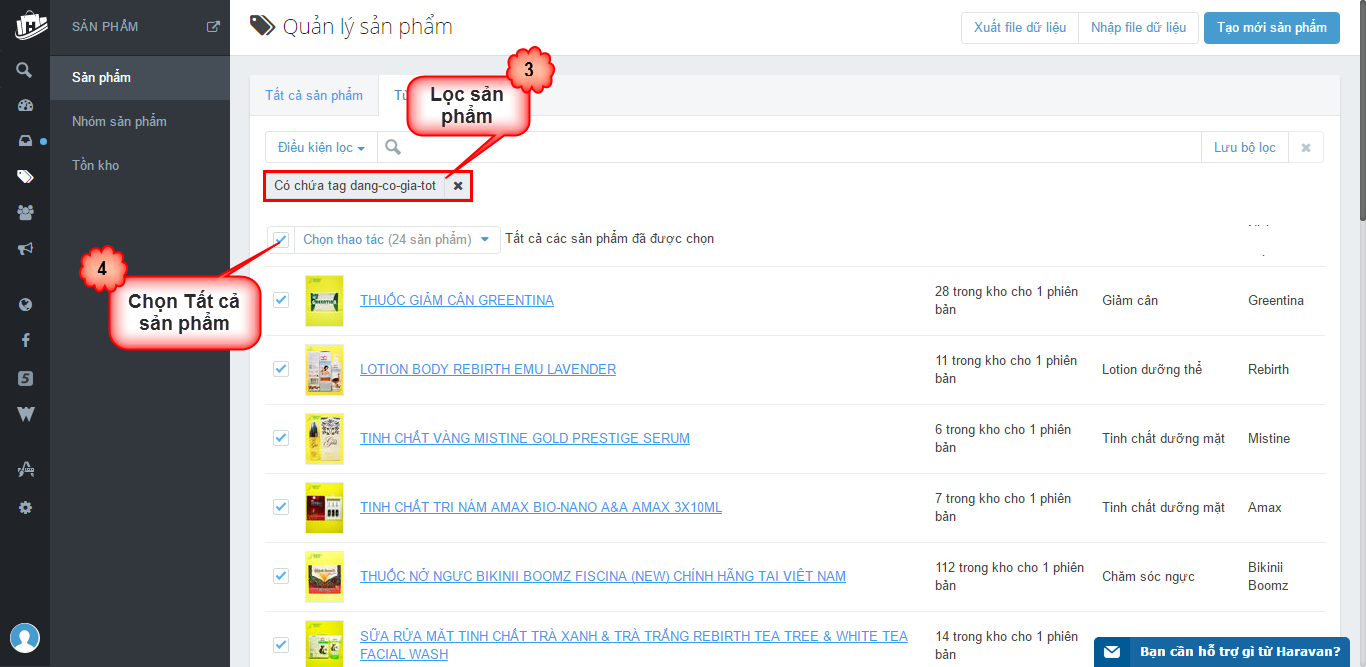Open SỮA RỬA MẶT REBIRTH TEA TREE link
The width and height of the screenshot is (1366, 667).
634,645
